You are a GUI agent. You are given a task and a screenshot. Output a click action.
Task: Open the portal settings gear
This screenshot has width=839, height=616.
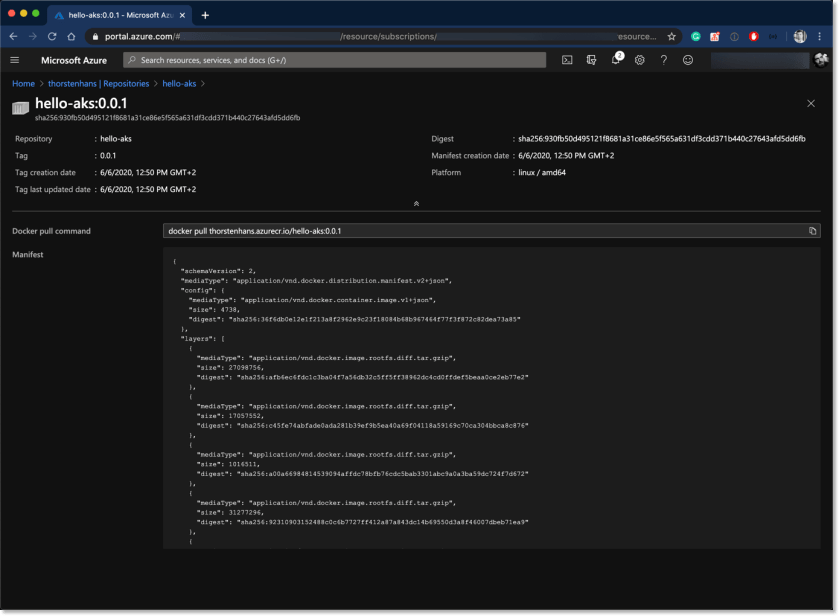click(639, 60)
